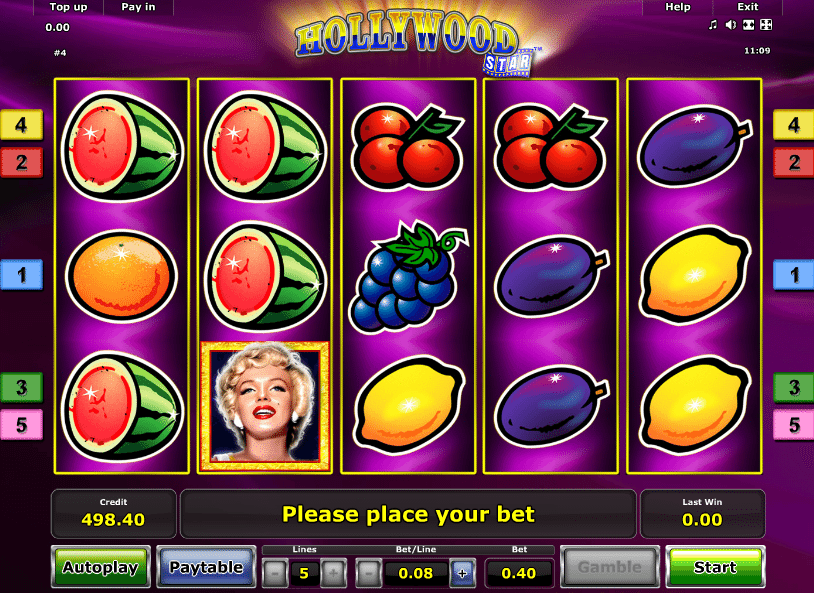The width and height of the screenshot is (814, 593).
Task: Click Exit to leave the game
Action: pos(748,7)
